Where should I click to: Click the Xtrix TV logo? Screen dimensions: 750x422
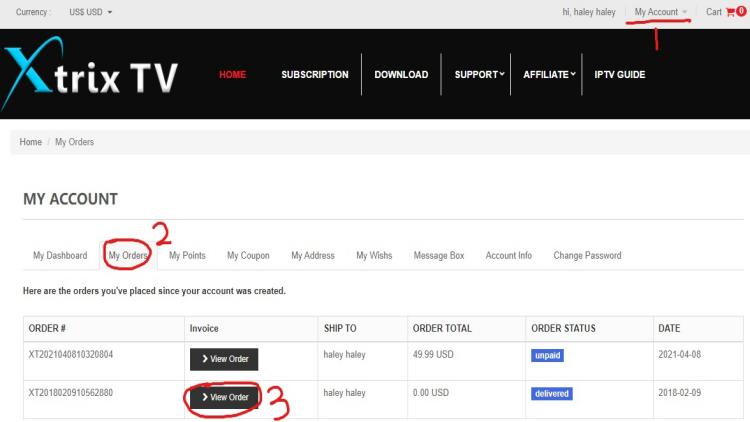(x=89, y=73)
